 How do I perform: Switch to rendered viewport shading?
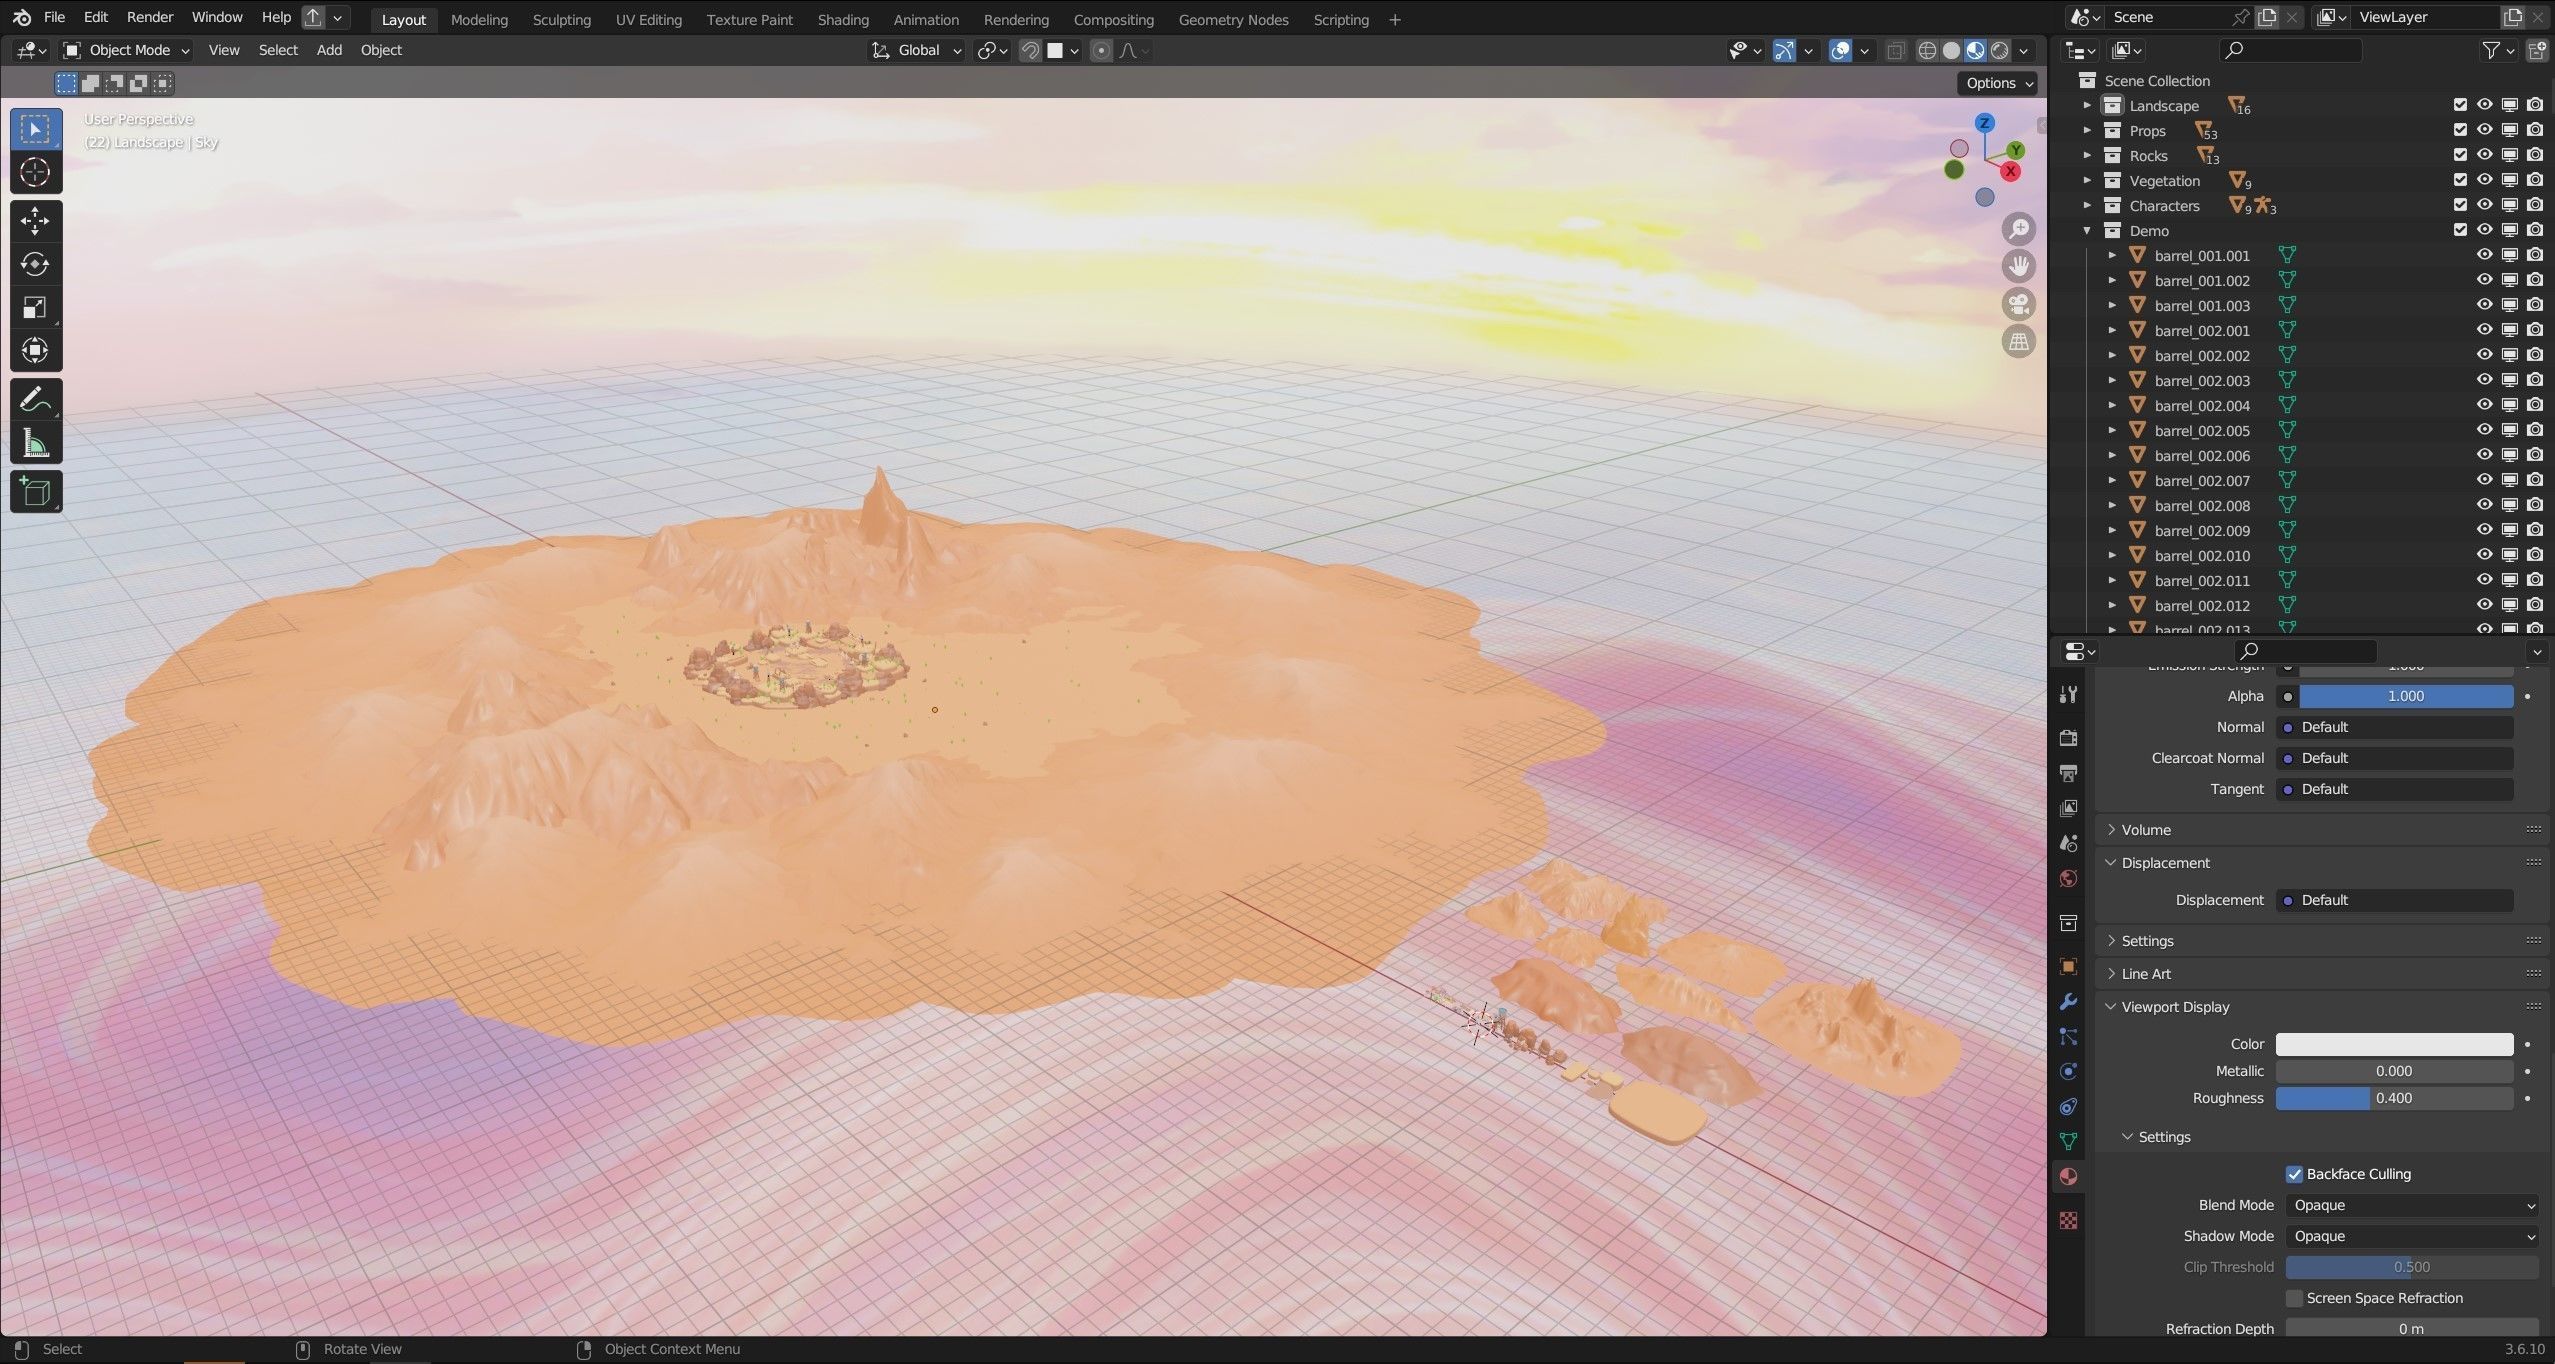(x=1999, y=50)
